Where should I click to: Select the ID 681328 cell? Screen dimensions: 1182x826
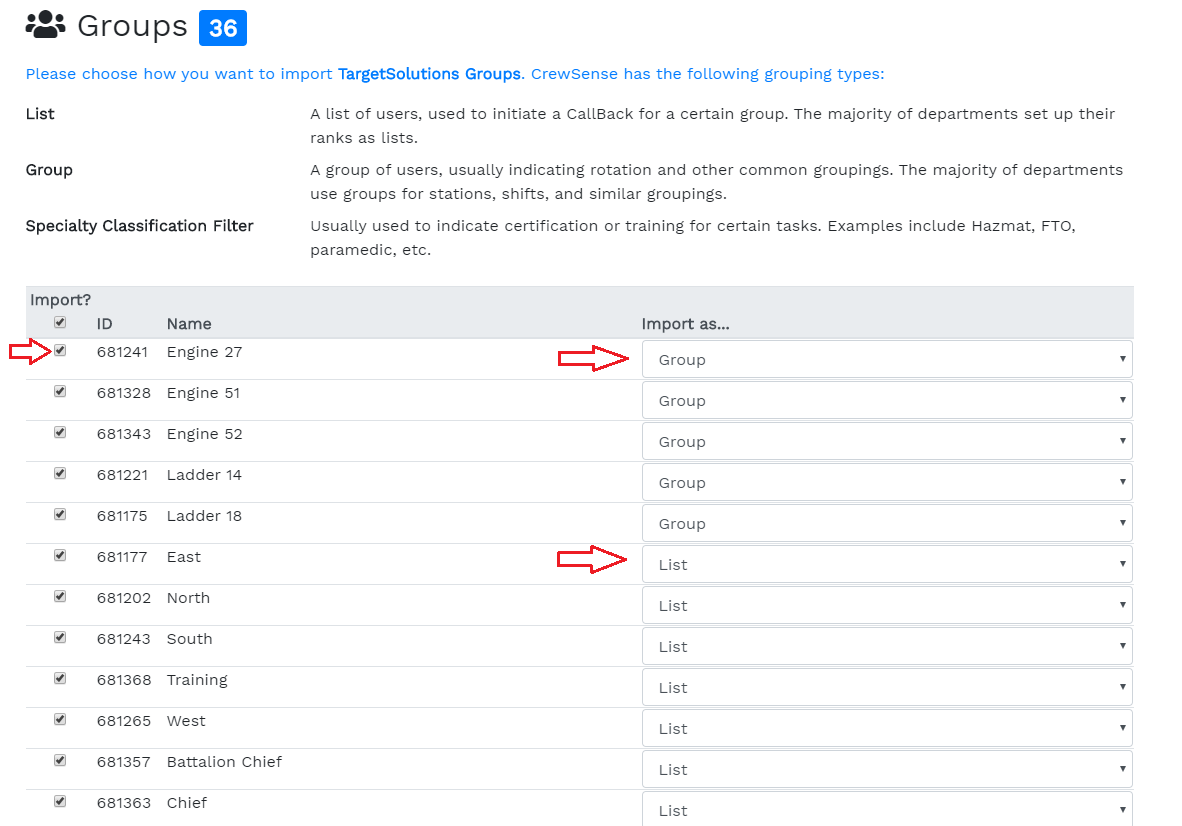click(124, 393)
